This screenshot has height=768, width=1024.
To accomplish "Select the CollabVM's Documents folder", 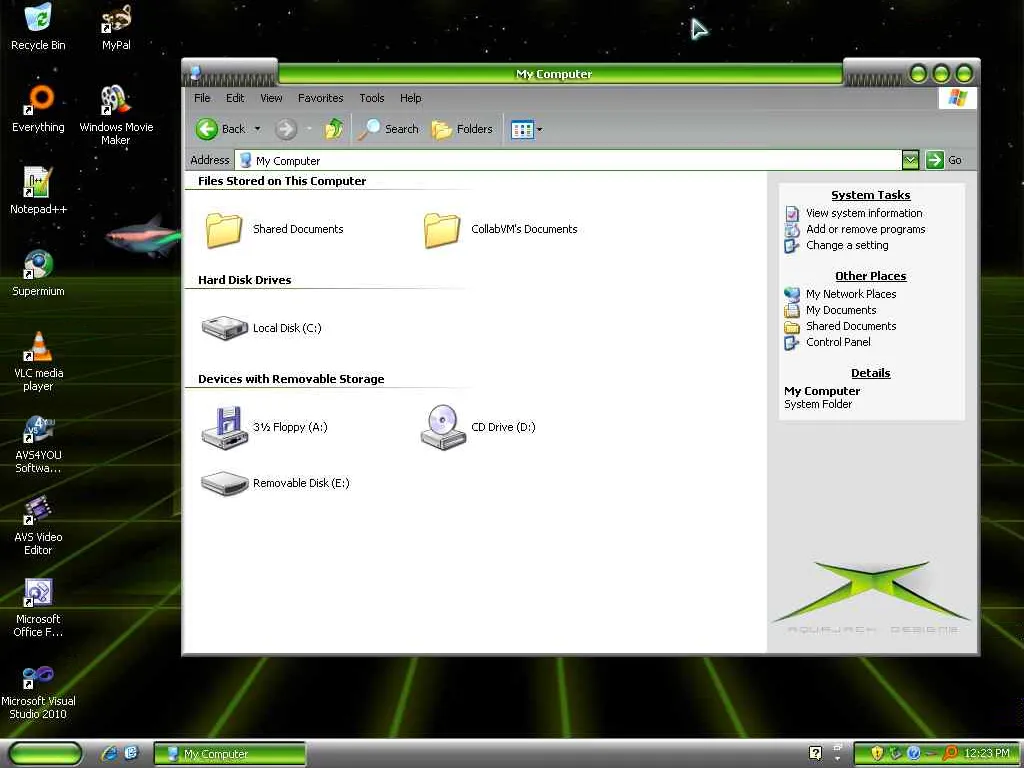I will click(500, 230).
